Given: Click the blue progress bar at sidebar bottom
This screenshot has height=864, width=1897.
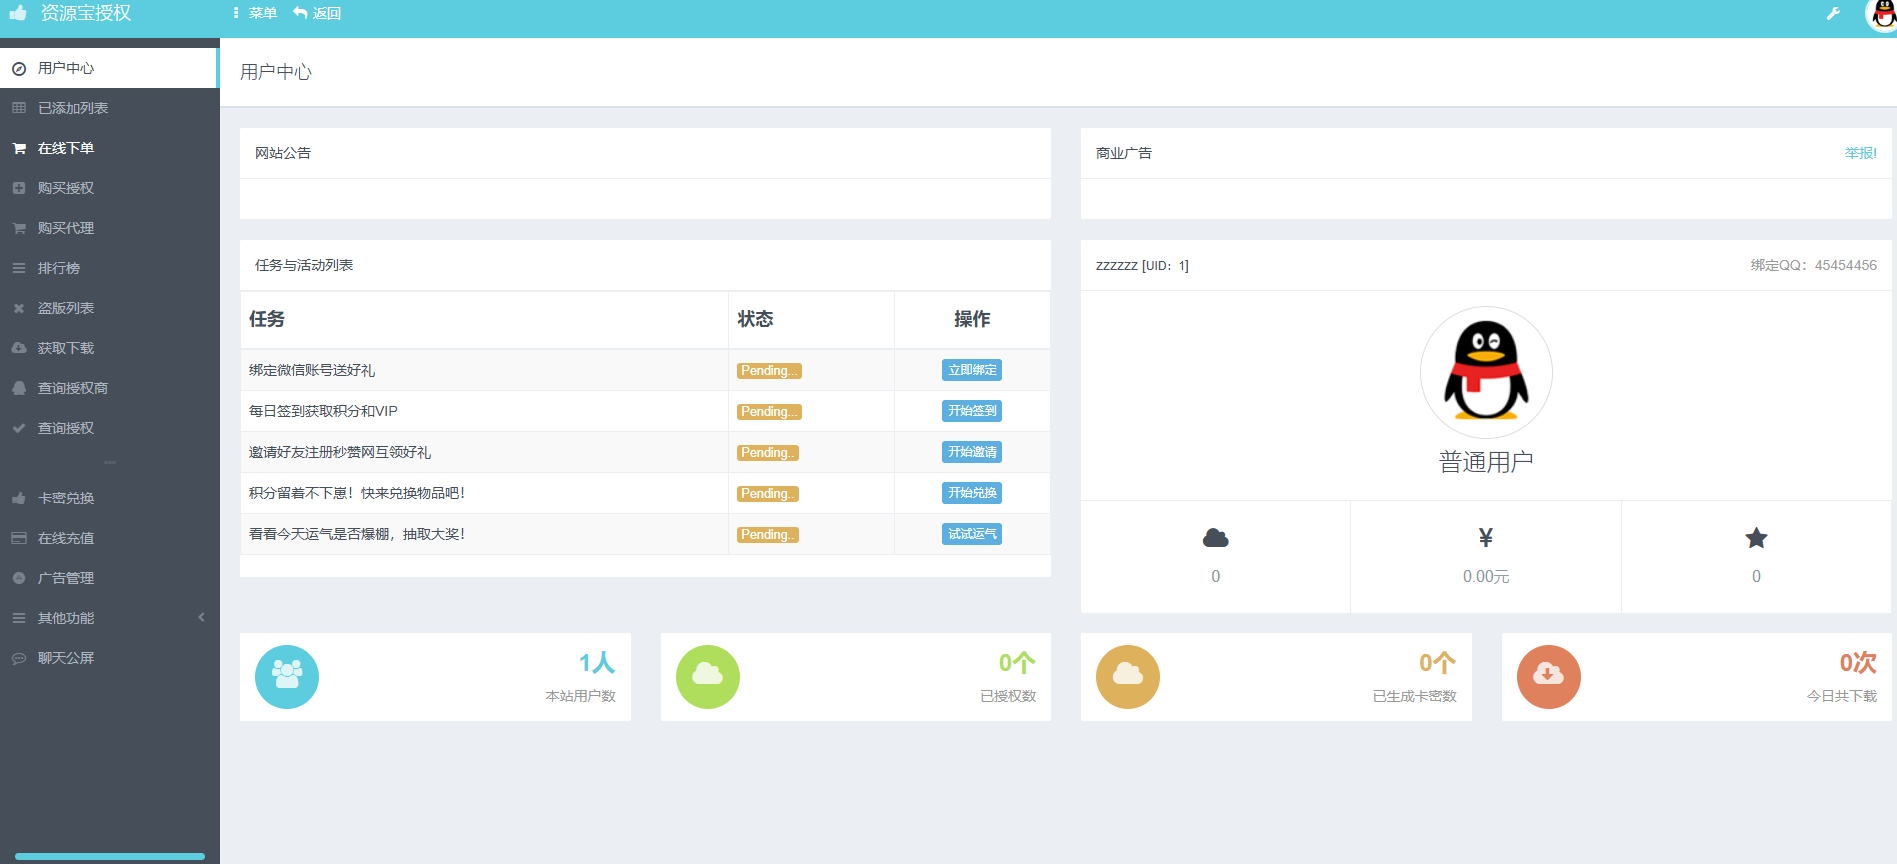Looking at the screenshot, I should pos(110,856).
